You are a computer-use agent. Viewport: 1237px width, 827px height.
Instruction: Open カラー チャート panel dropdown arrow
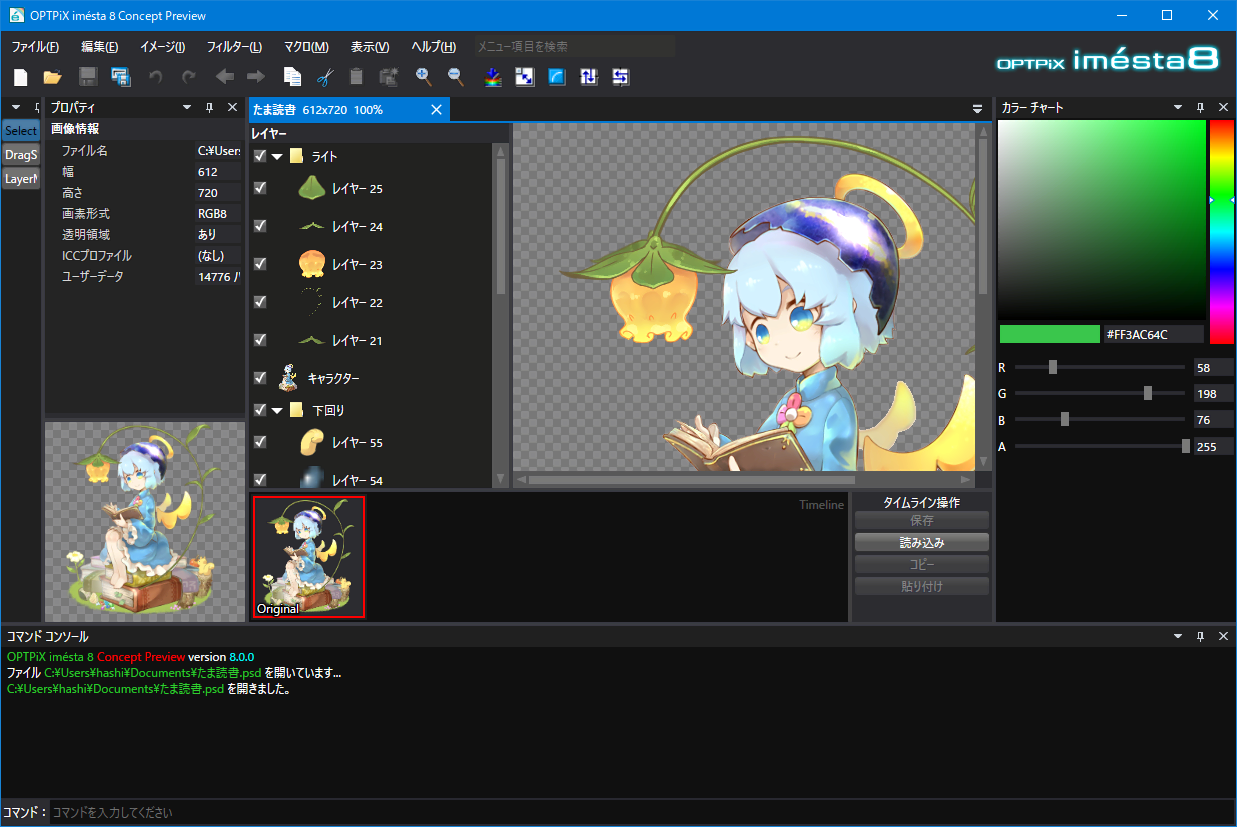pyautogui.click(x=1178, y=107)
